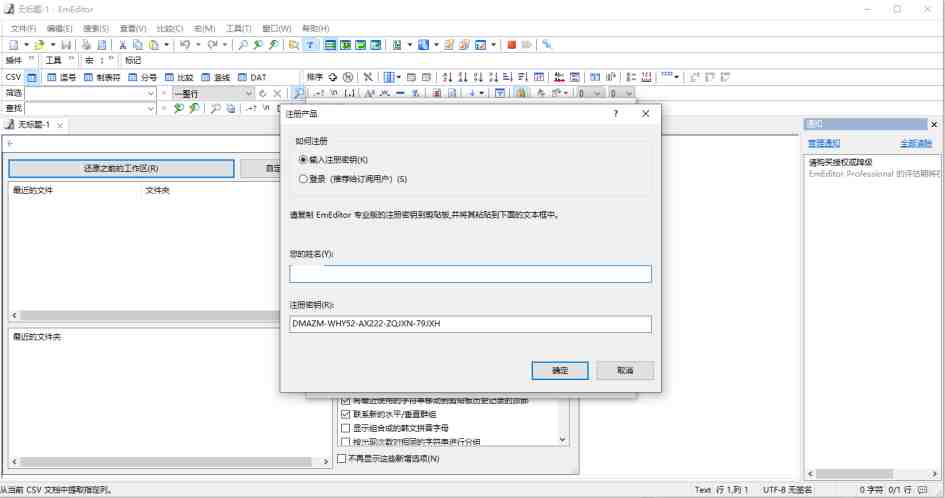Click the highlighted filter magnifier icon
Image resolution: width=945 pixels, height=498 pixels.
[298, 93]
